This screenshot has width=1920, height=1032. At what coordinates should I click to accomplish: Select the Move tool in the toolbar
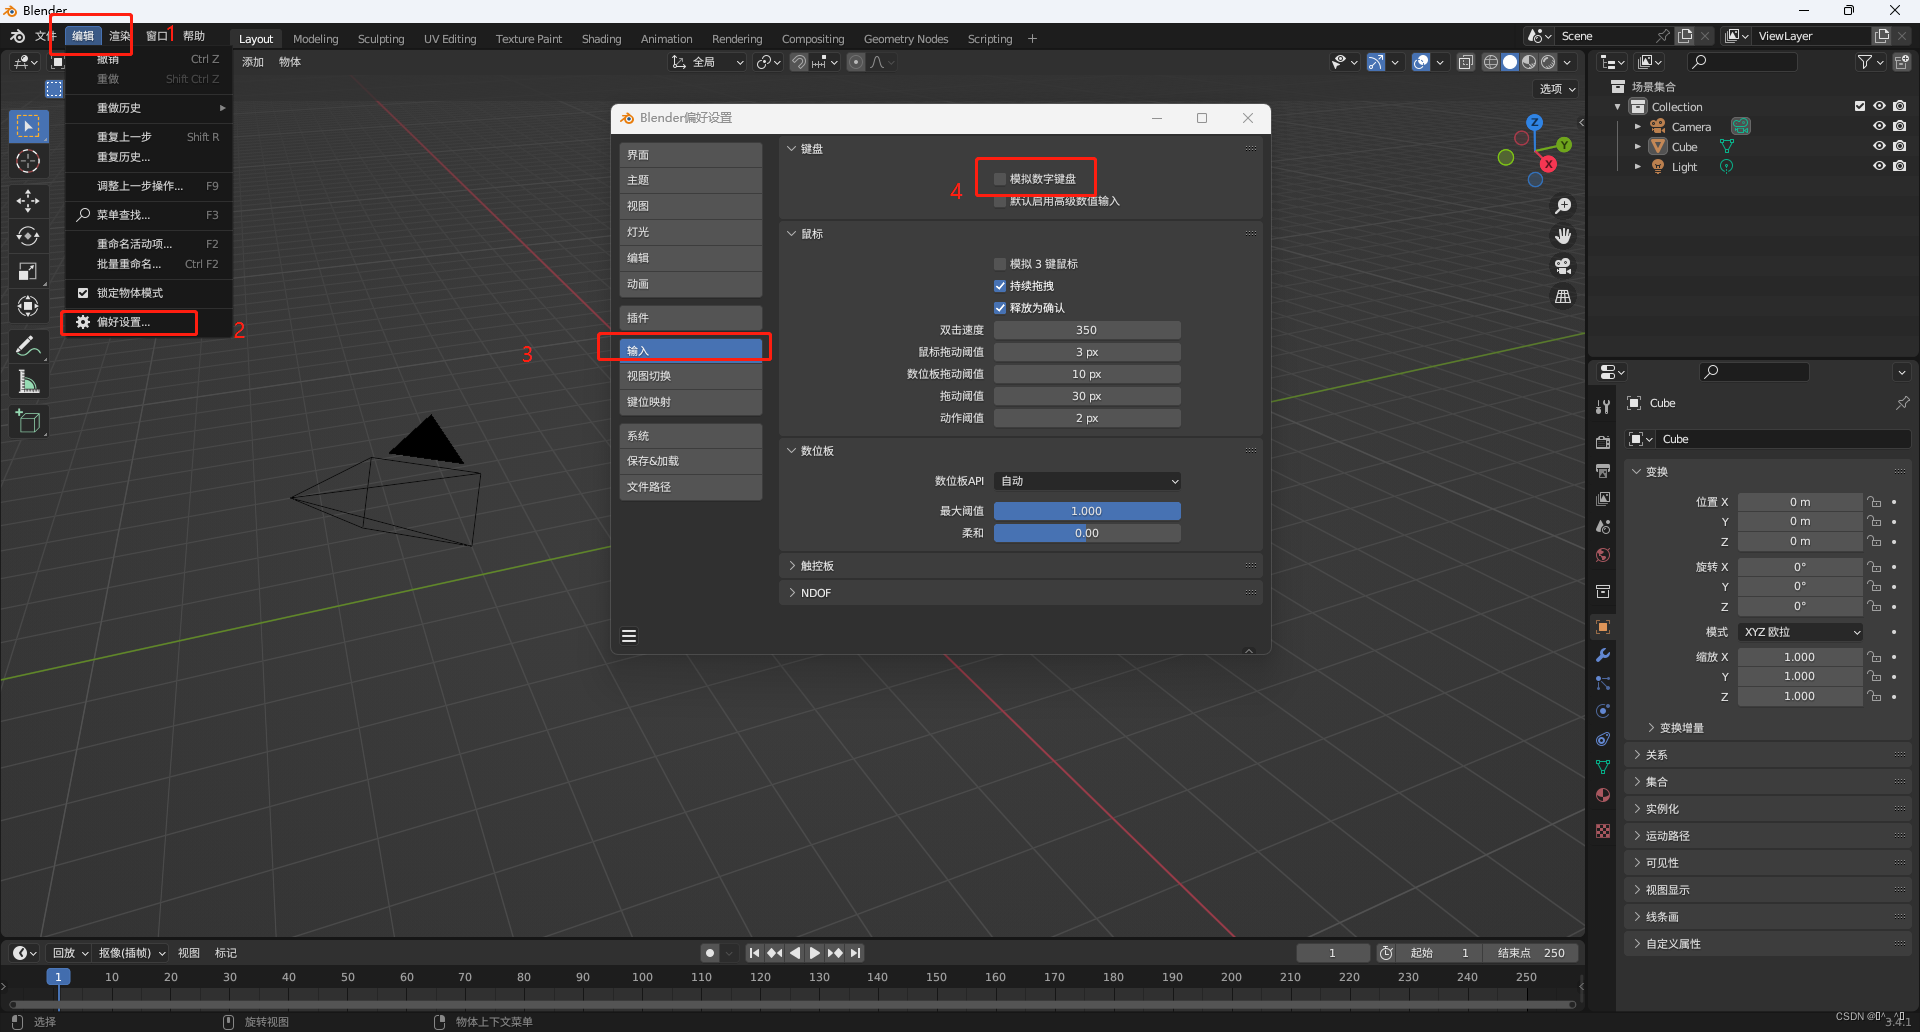(x=29, y=201)
